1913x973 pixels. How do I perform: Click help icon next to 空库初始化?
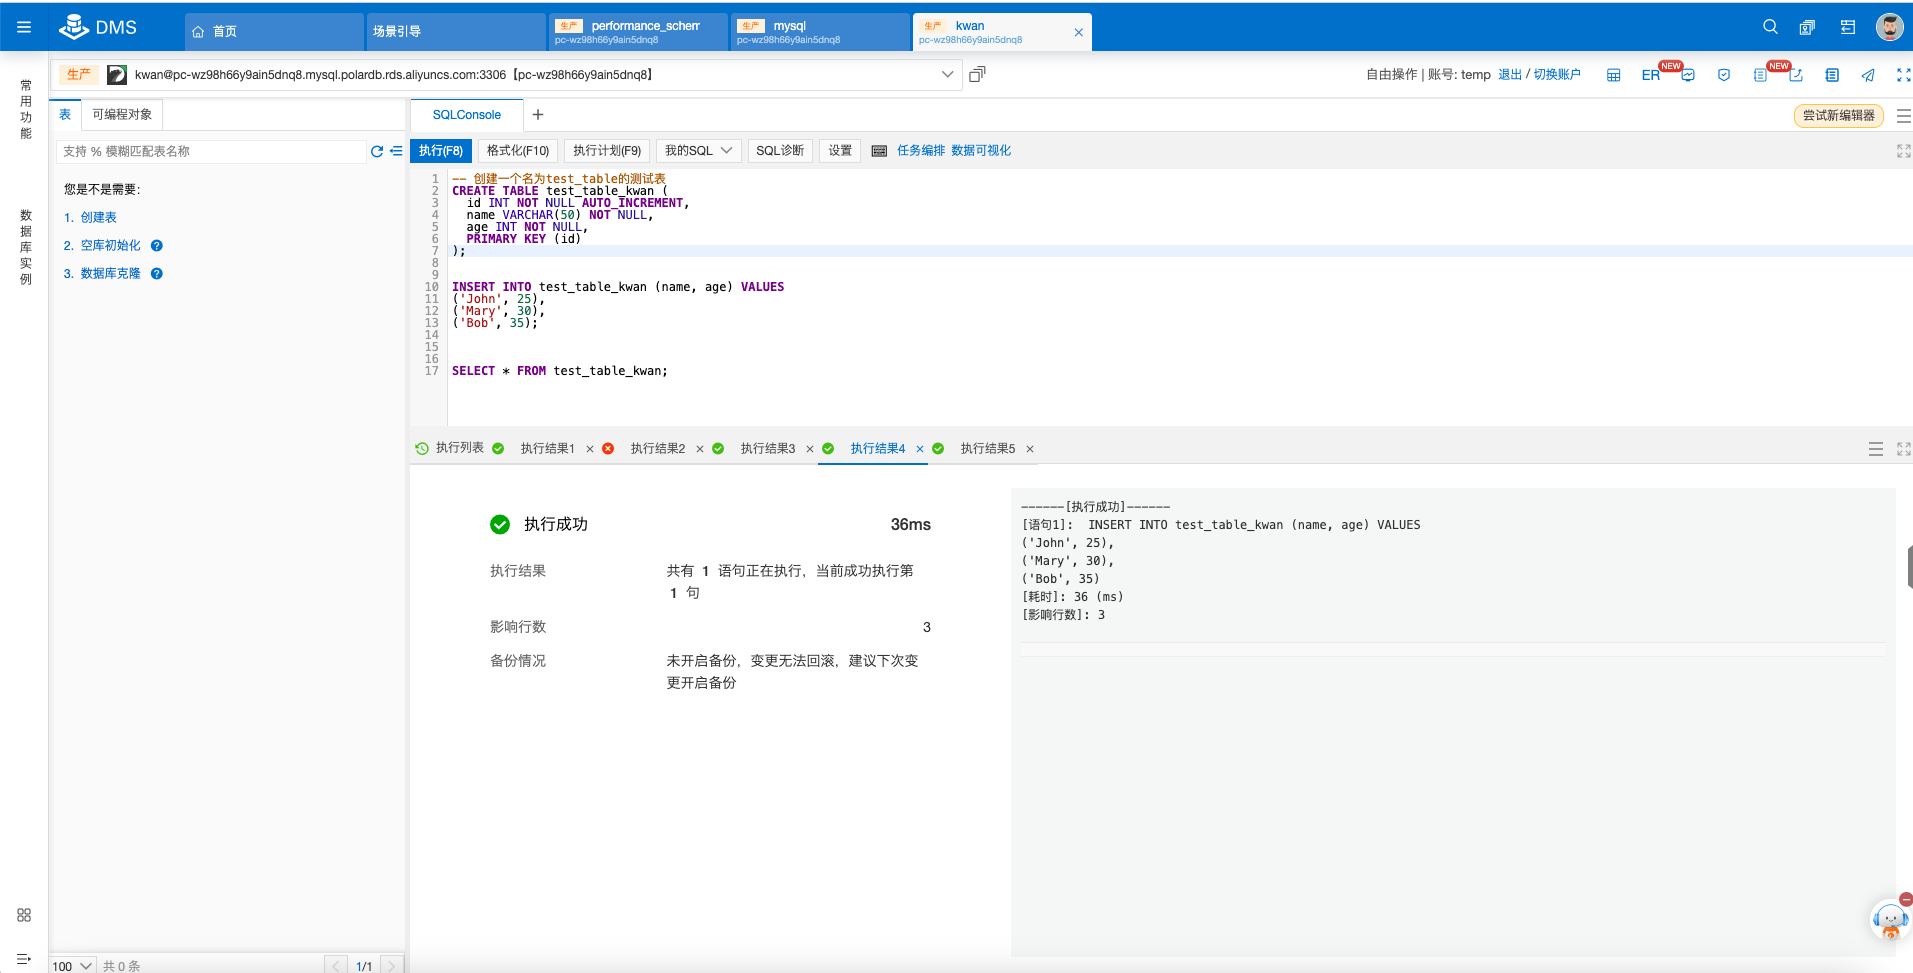(157, 246)
